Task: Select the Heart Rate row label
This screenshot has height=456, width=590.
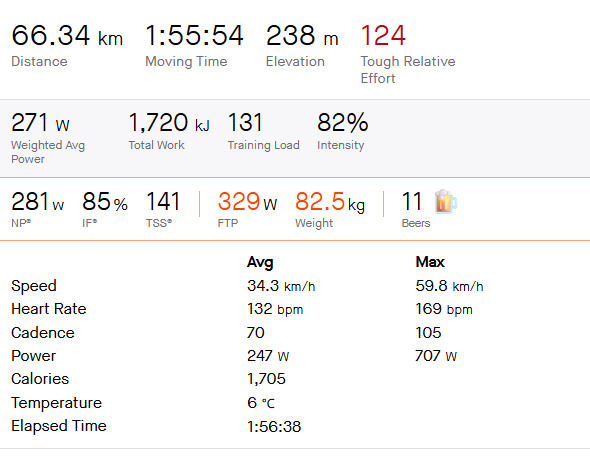Action: point(49,309)
